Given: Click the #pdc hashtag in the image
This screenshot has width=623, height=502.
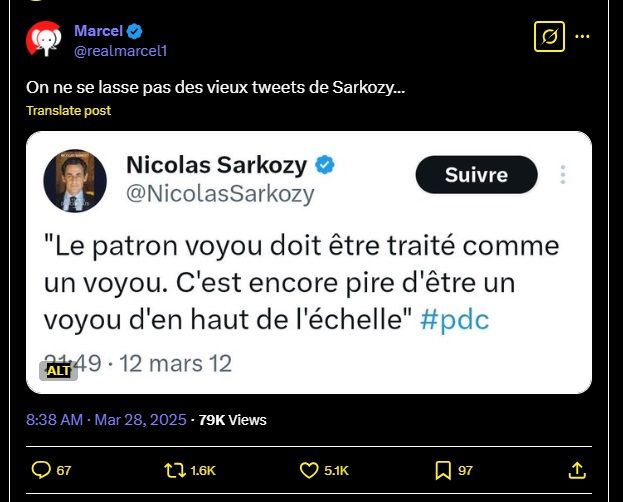Looking at the screenshot, I should [x=455, y=321].
